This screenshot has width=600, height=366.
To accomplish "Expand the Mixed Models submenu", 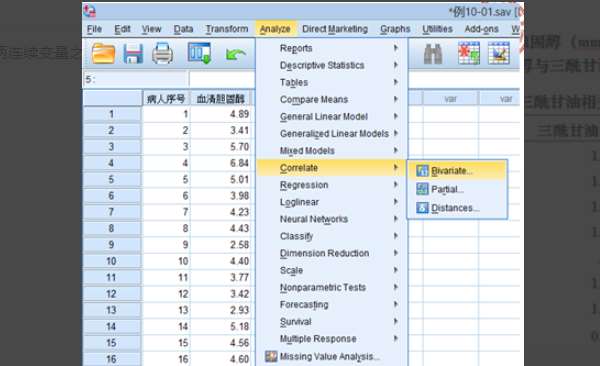I will pyautogui.click(x=331, y=150).
